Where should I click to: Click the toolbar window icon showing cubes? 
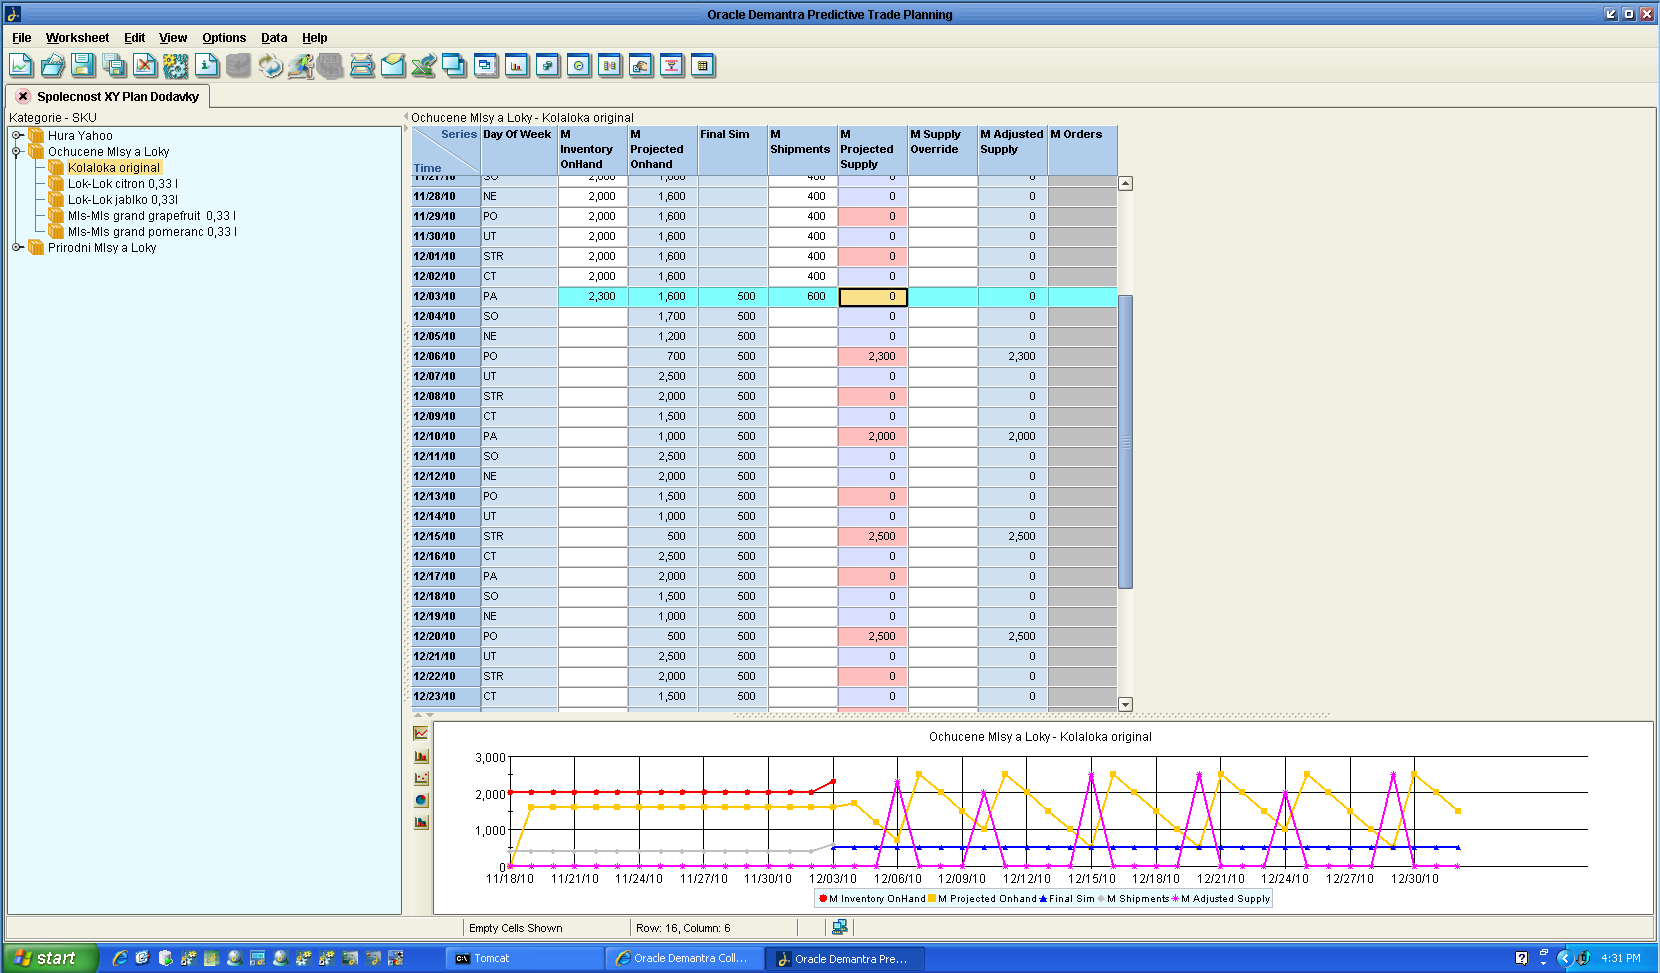[x=548, y=66]
